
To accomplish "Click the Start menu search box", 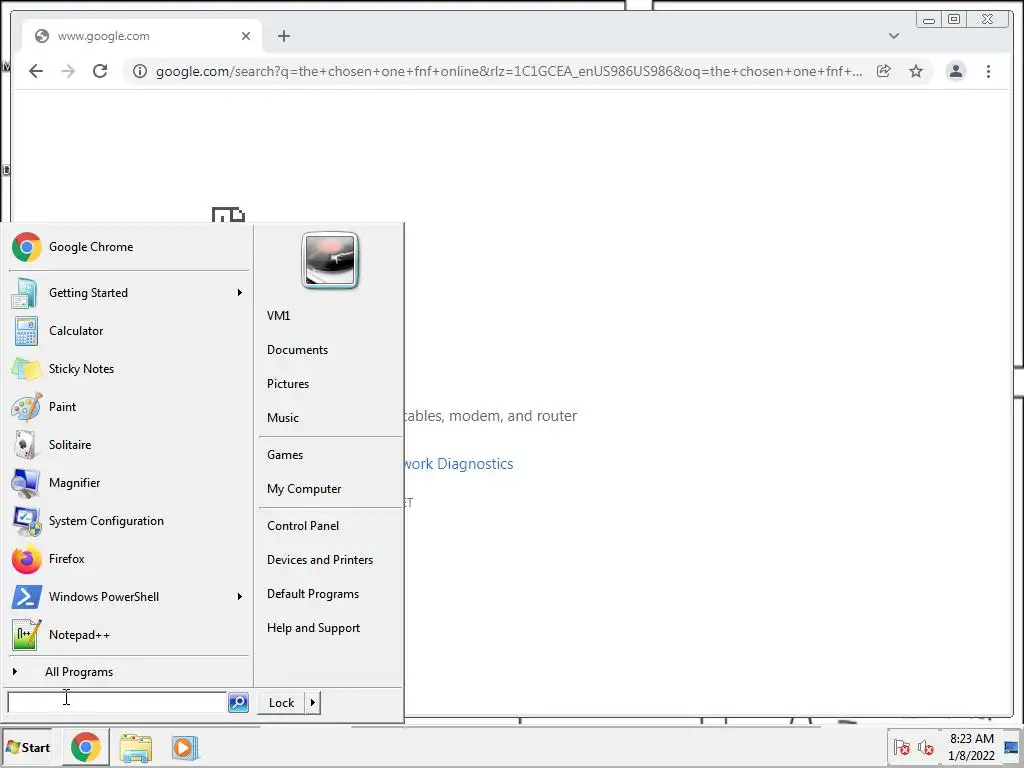I will tap(118, 703).
